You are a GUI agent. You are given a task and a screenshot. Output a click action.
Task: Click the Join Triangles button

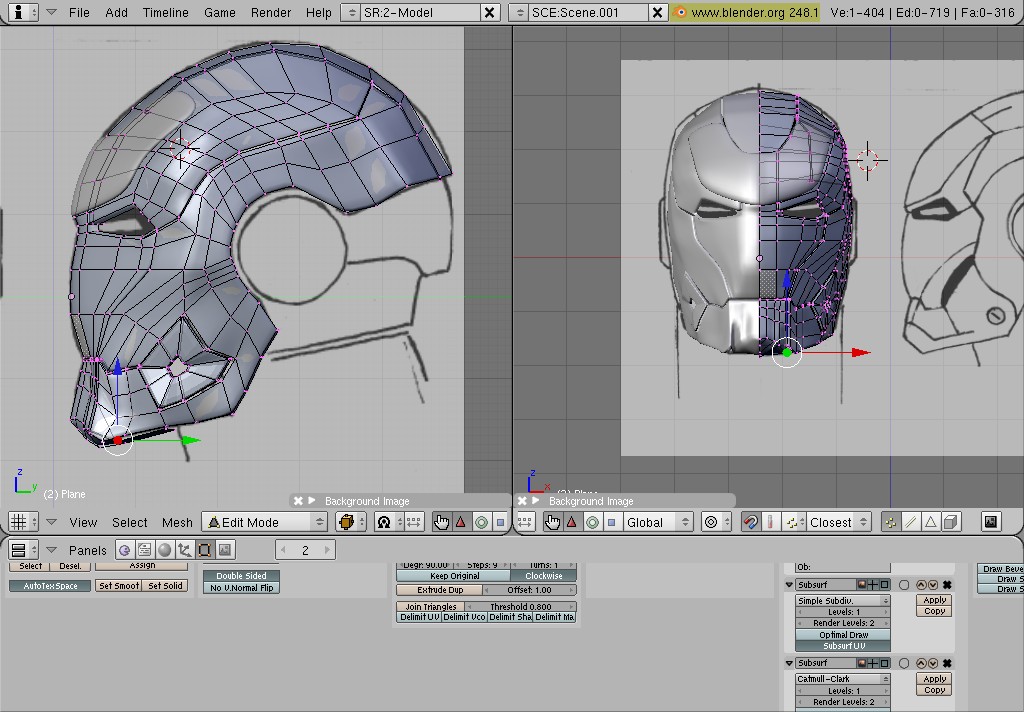tap(431, 606)
